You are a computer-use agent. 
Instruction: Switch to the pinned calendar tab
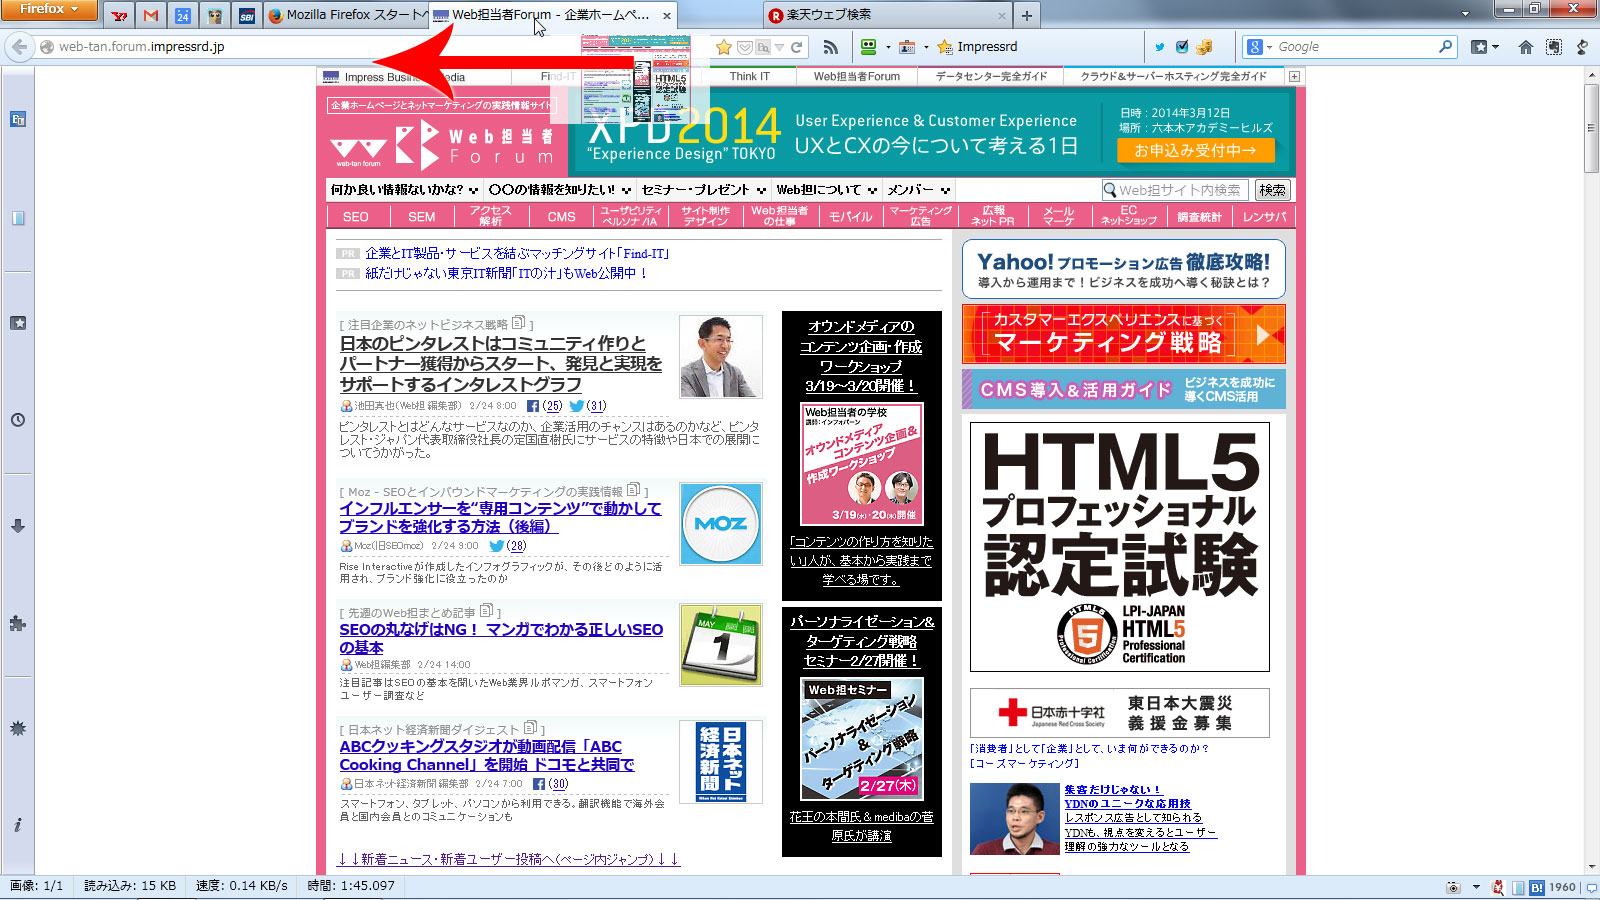(183, 15)
